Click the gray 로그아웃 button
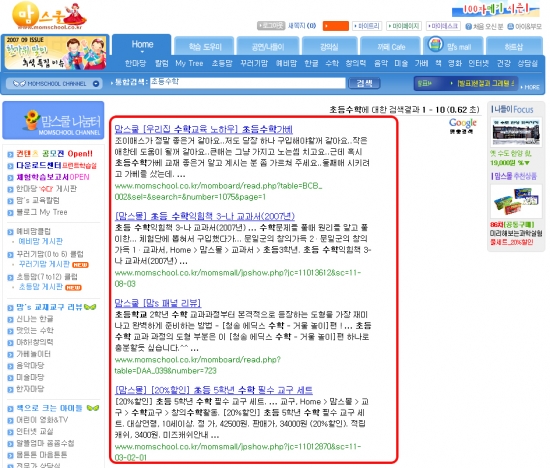550x468 pixels. pos(271,26)
